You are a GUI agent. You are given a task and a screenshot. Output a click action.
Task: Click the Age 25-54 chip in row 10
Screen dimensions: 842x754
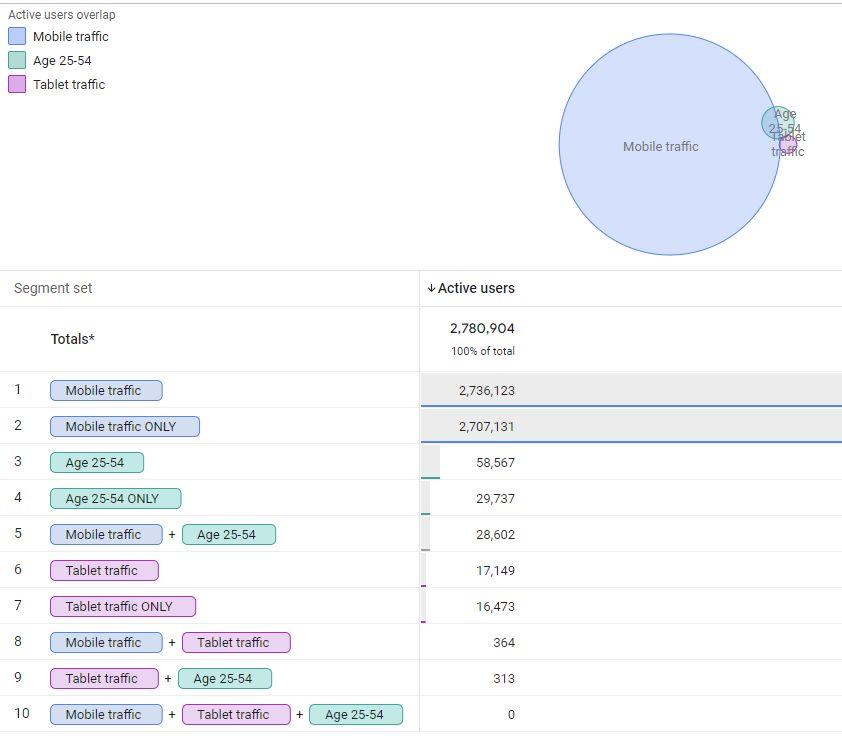pos(356,714)
